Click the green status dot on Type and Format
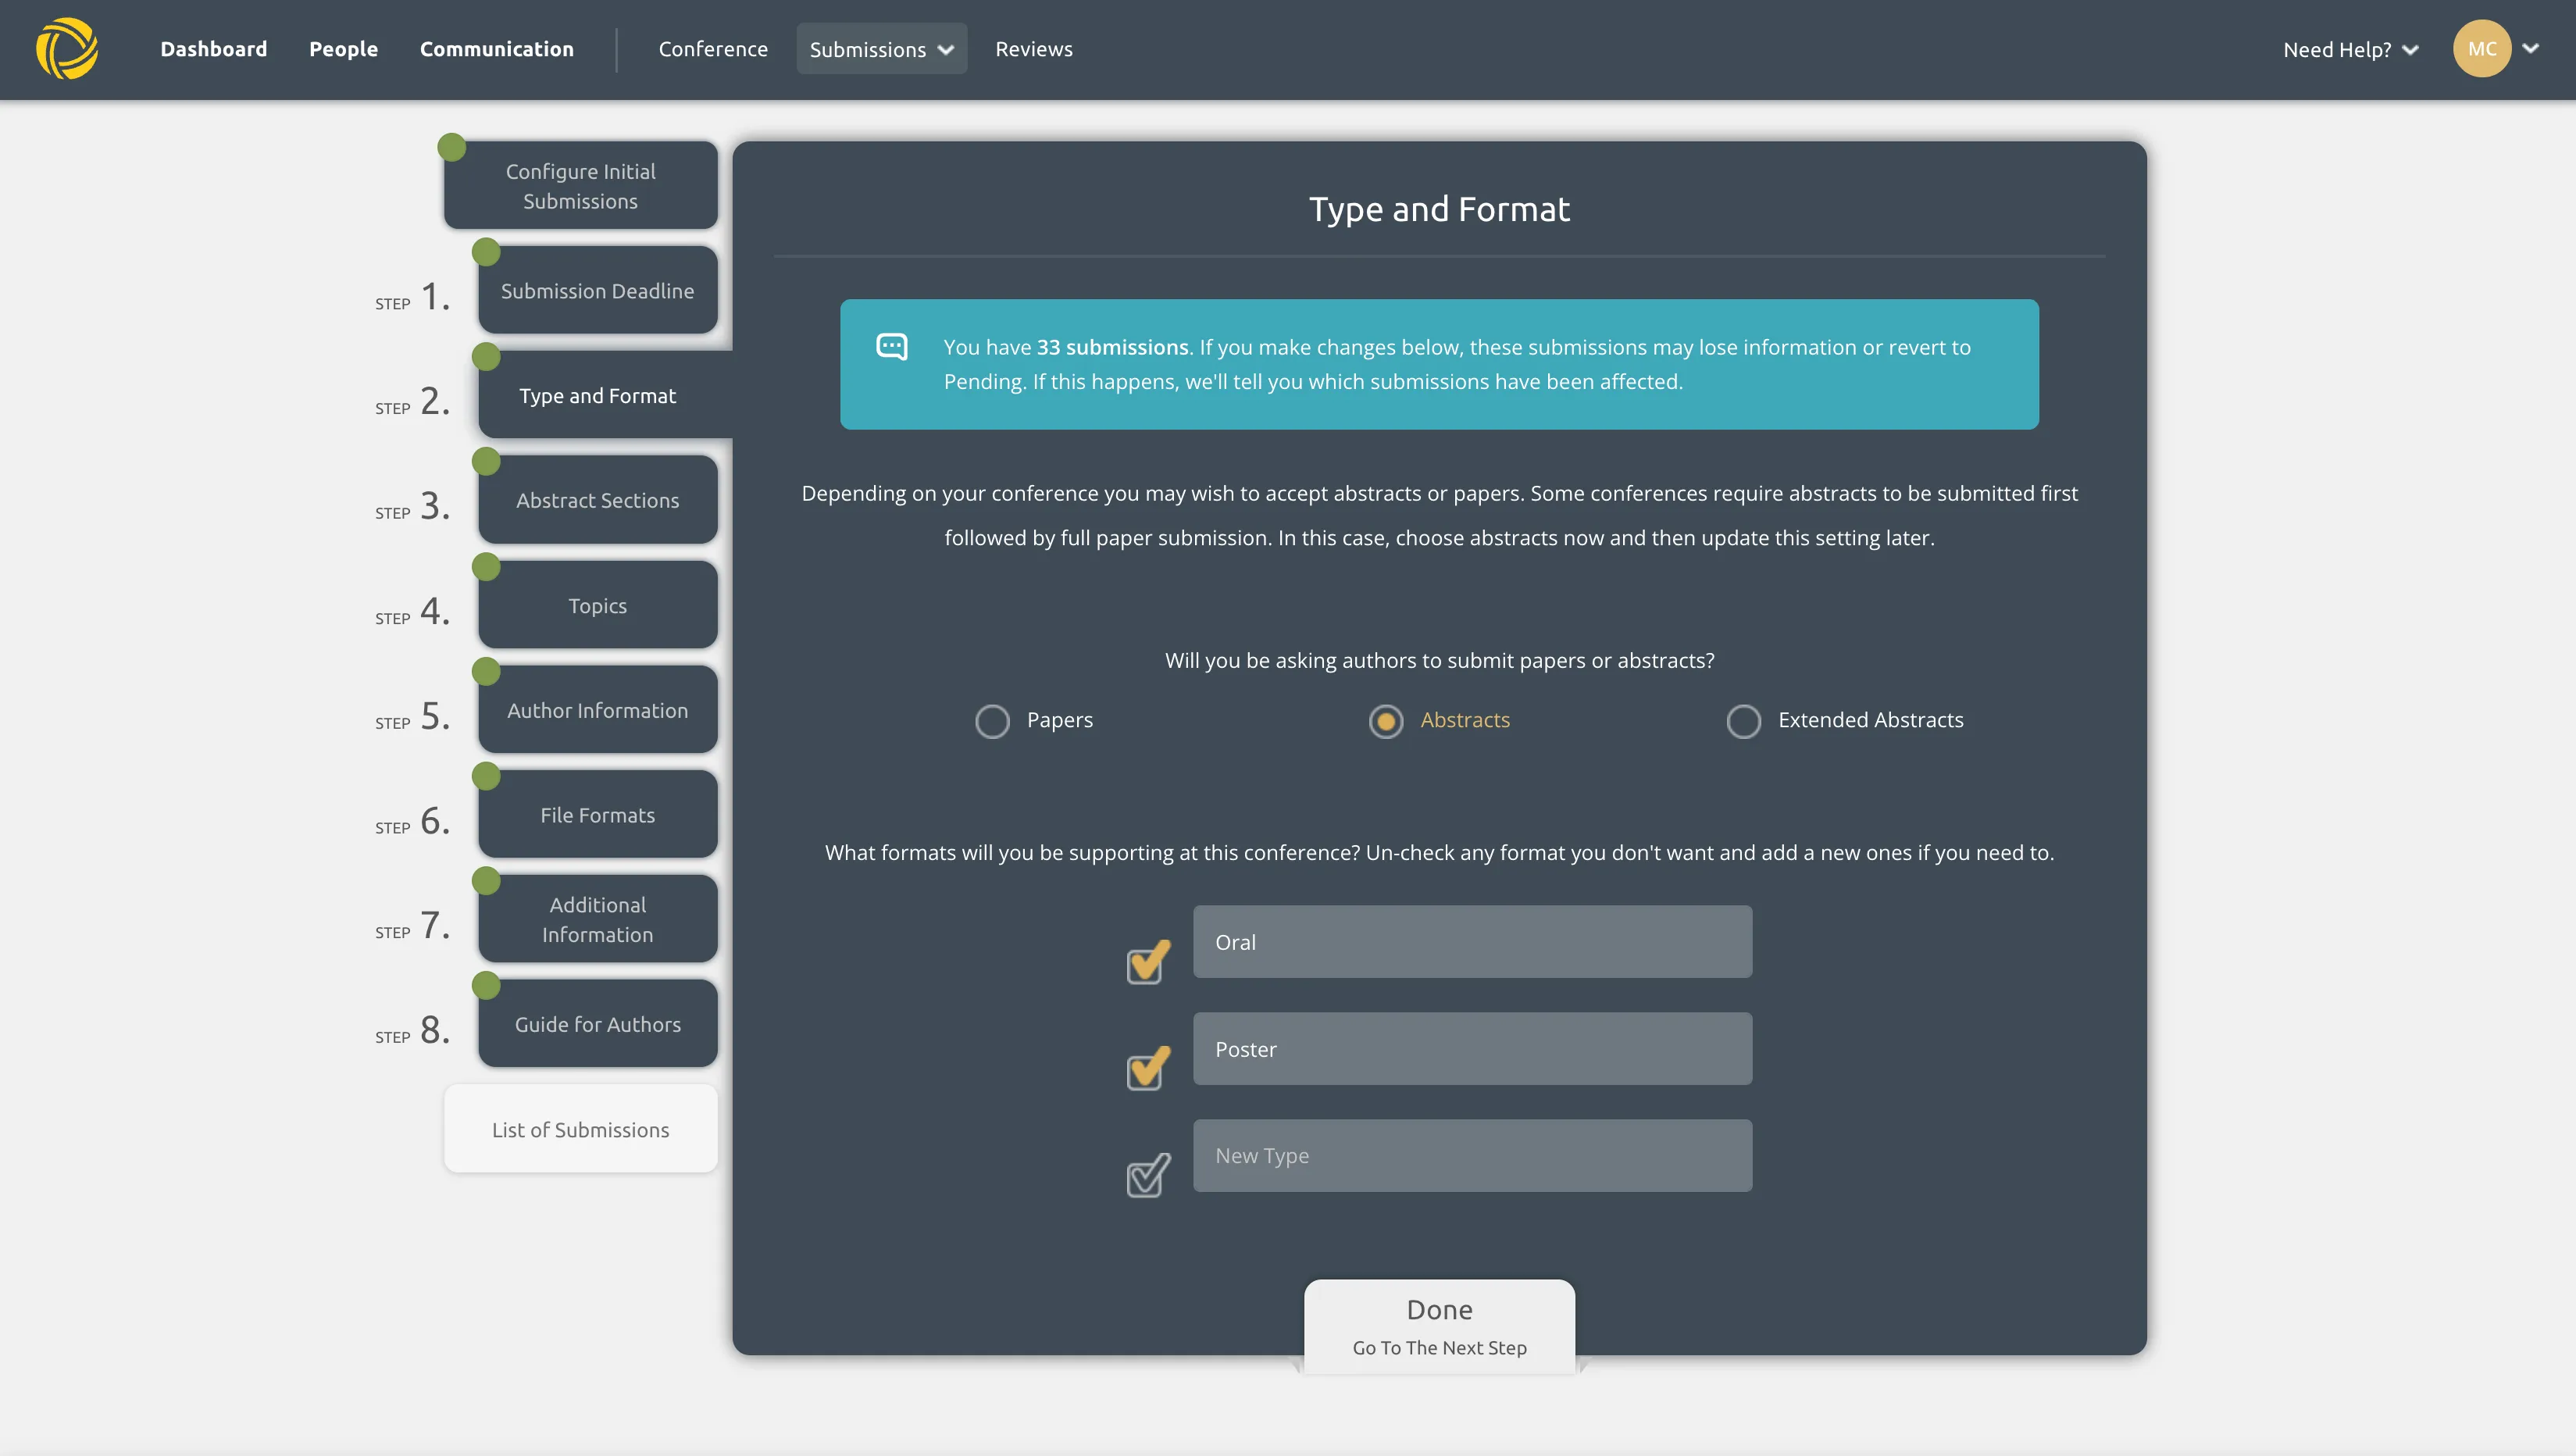This screenshot has height=1456, width=2576. coord(486,356)
